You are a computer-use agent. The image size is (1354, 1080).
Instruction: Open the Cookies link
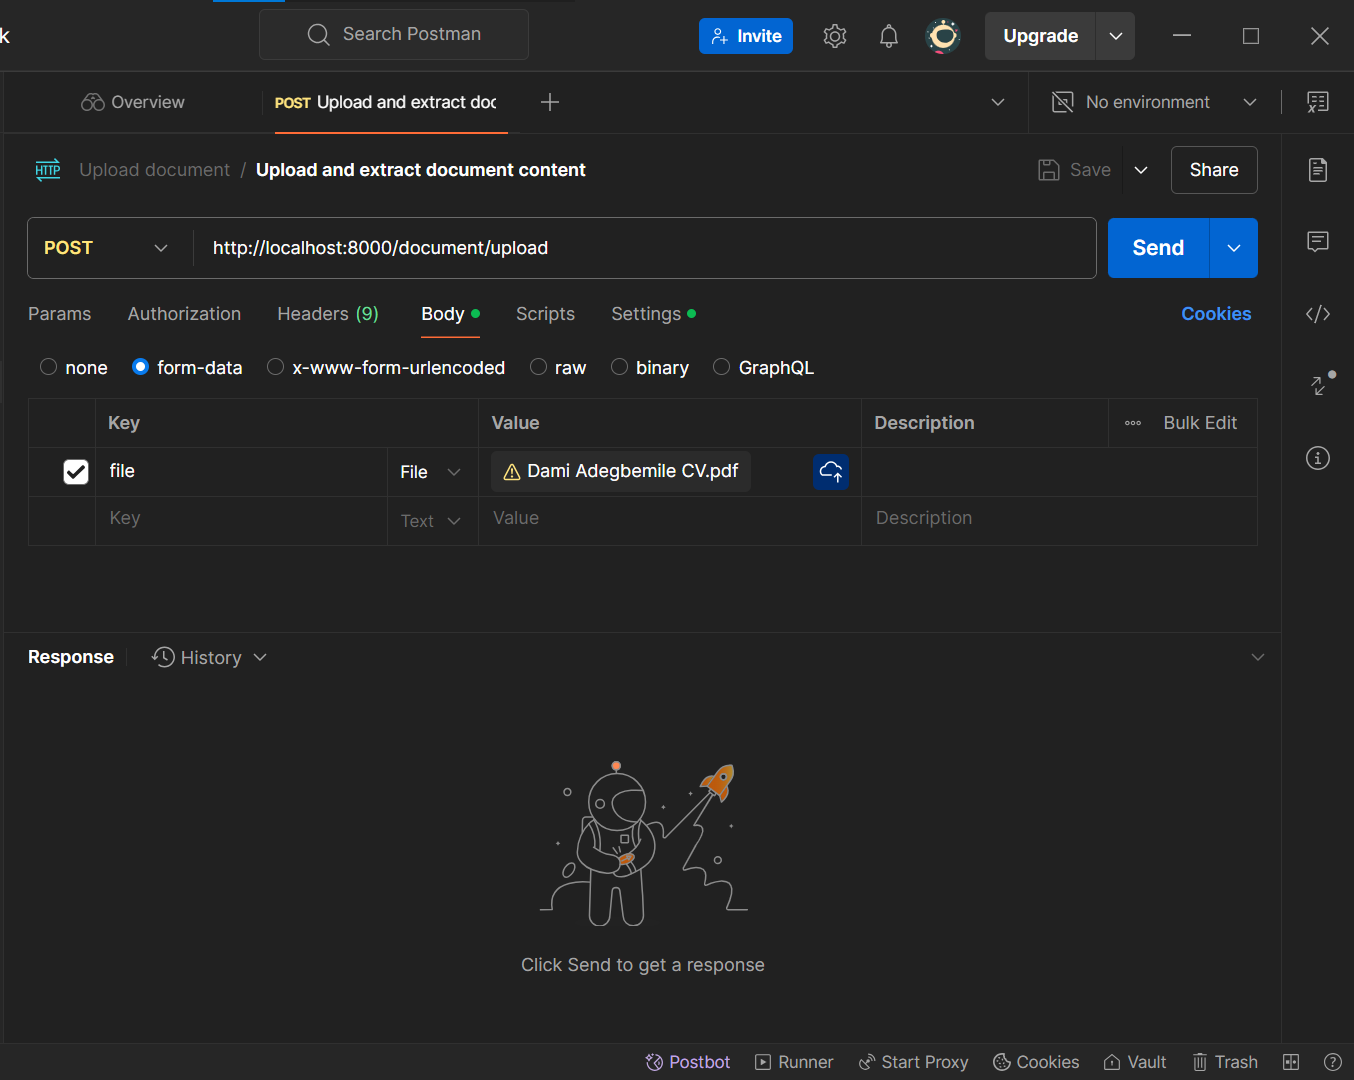1216,314
